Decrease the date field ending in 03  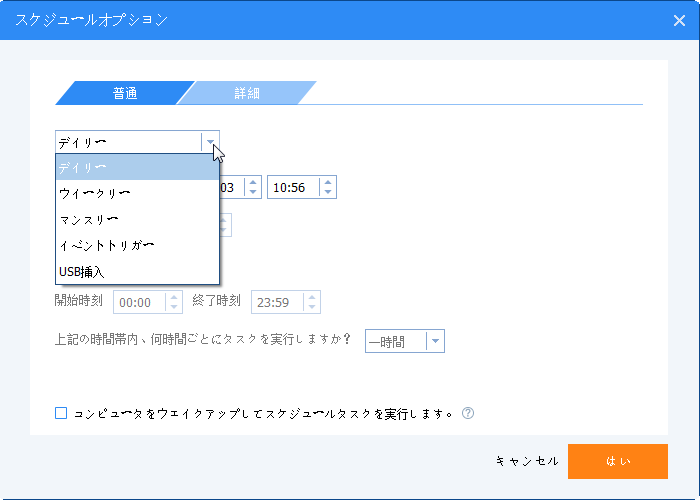(x=253, y=192)
